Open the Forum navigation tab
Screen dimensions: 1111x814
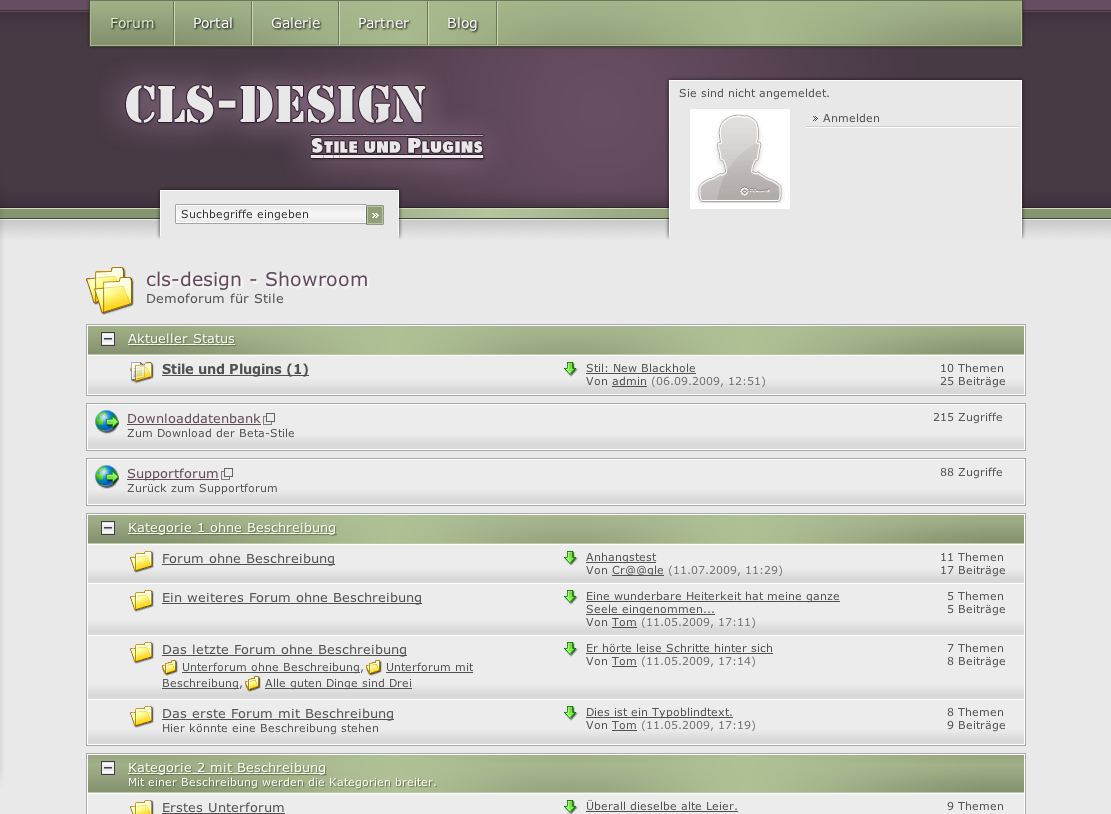[132, 23]
